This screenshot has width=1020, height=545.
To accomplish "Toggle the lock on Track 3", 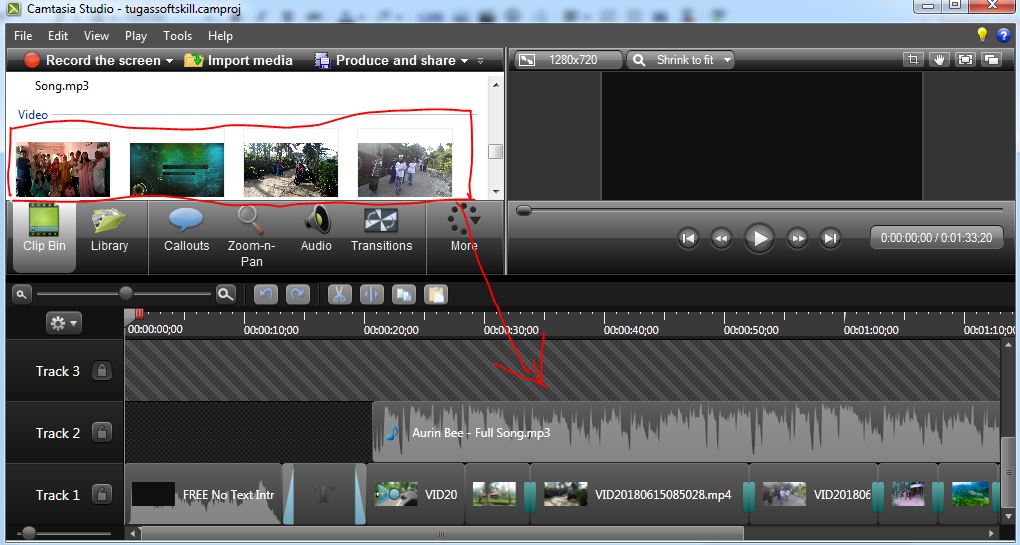I will coord(101,371).
